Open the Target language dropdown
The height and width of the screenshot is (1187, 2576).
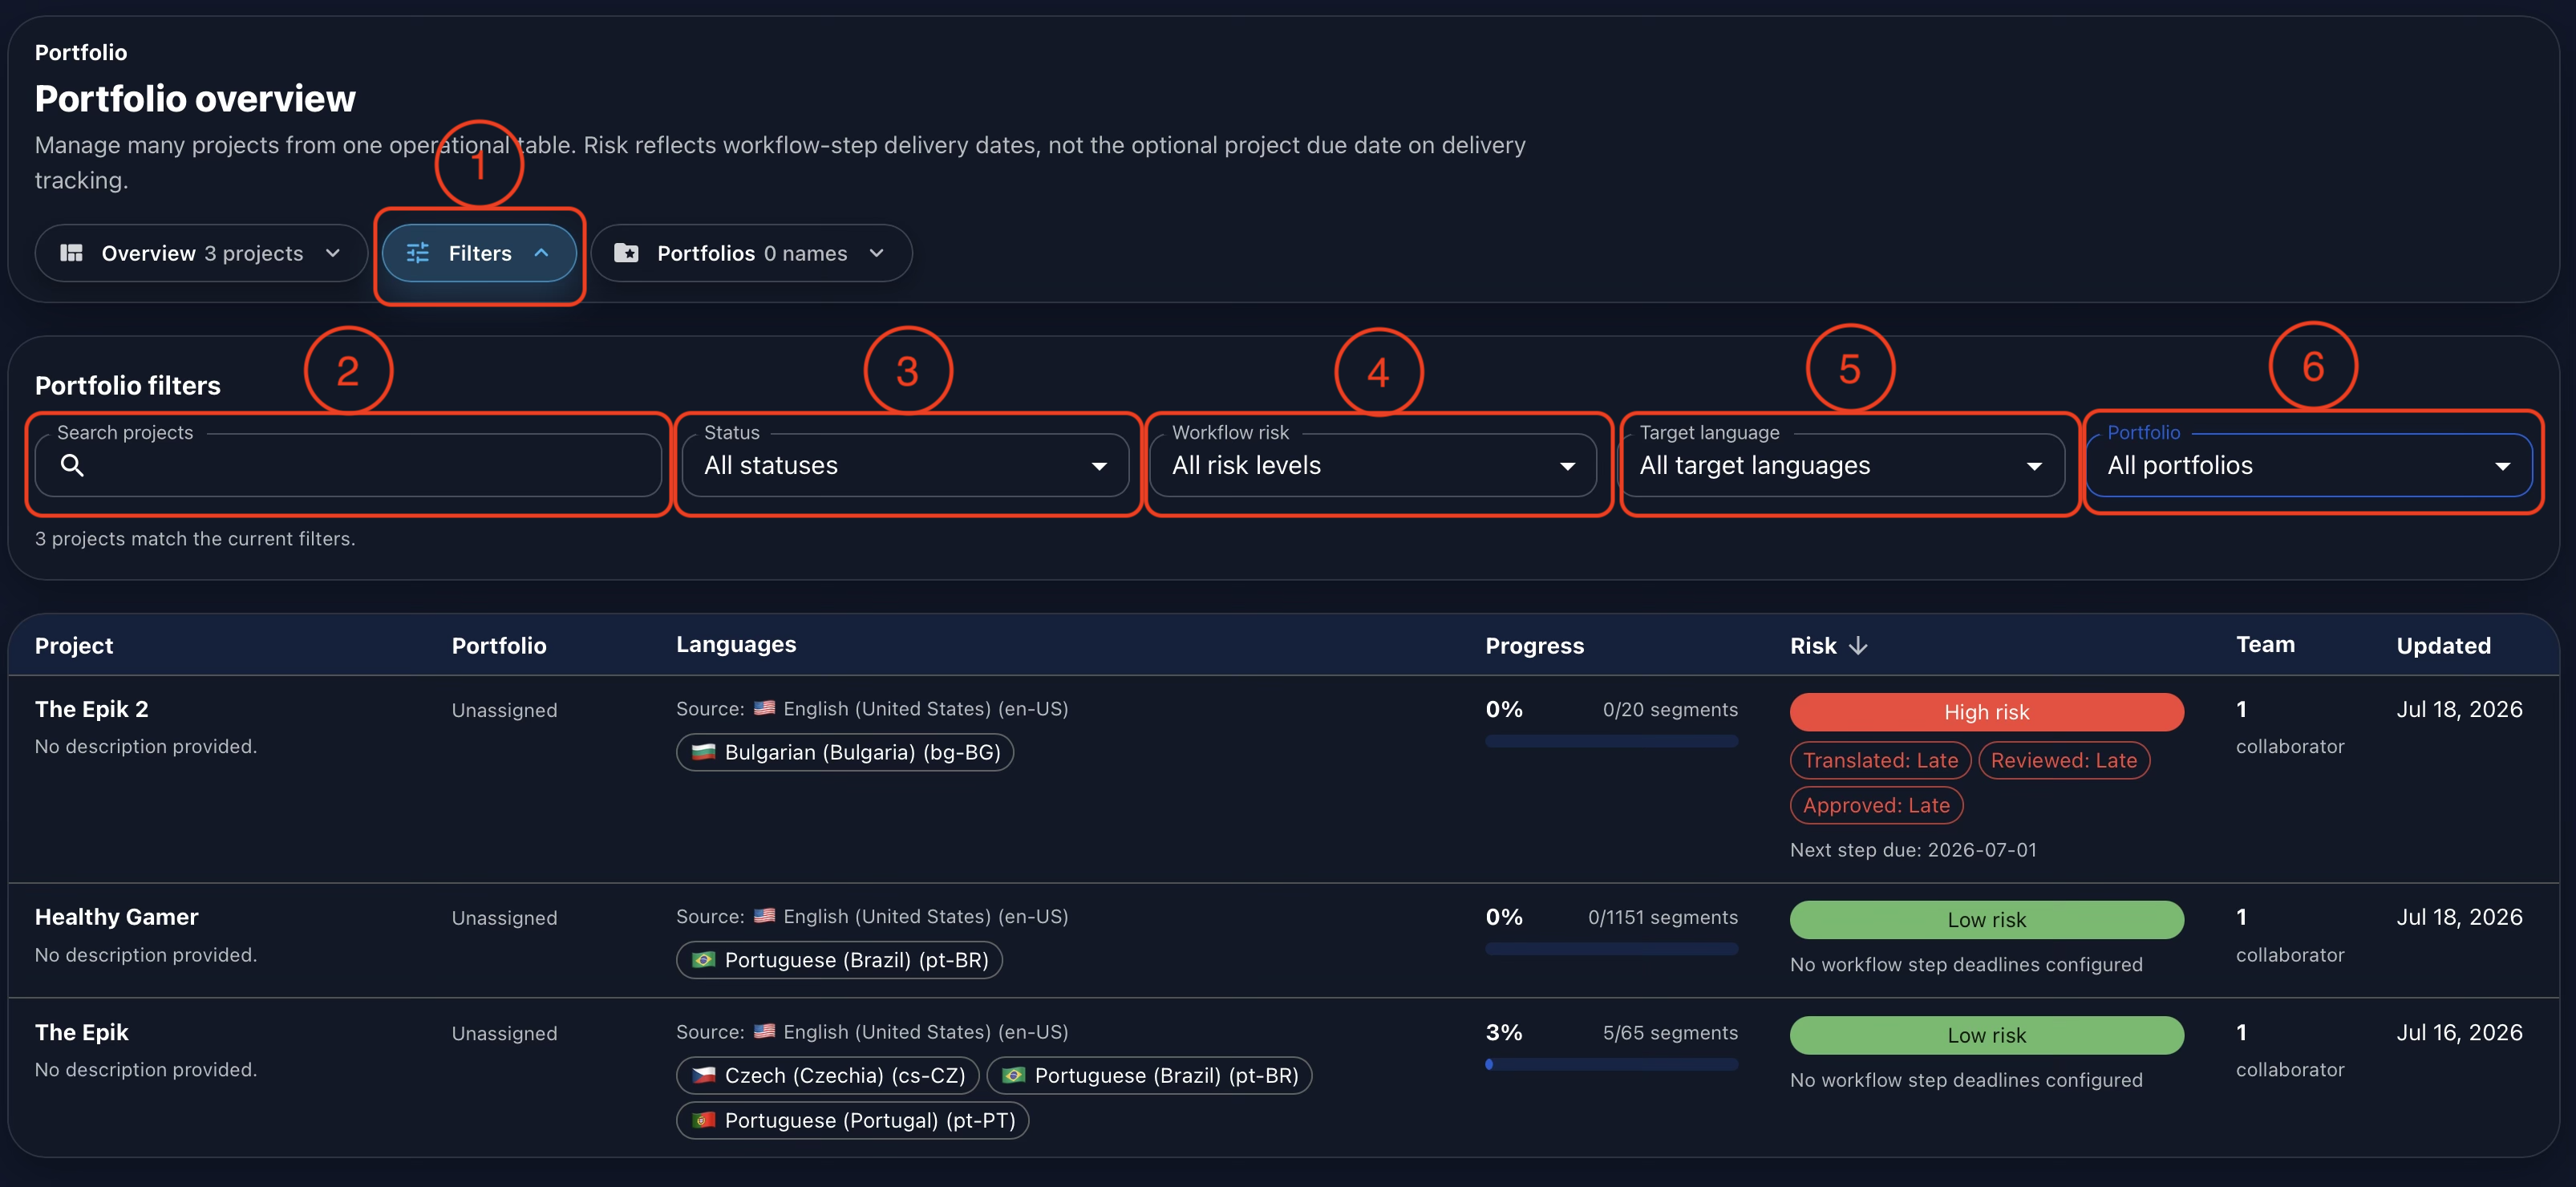click(x=1841, y=465)
